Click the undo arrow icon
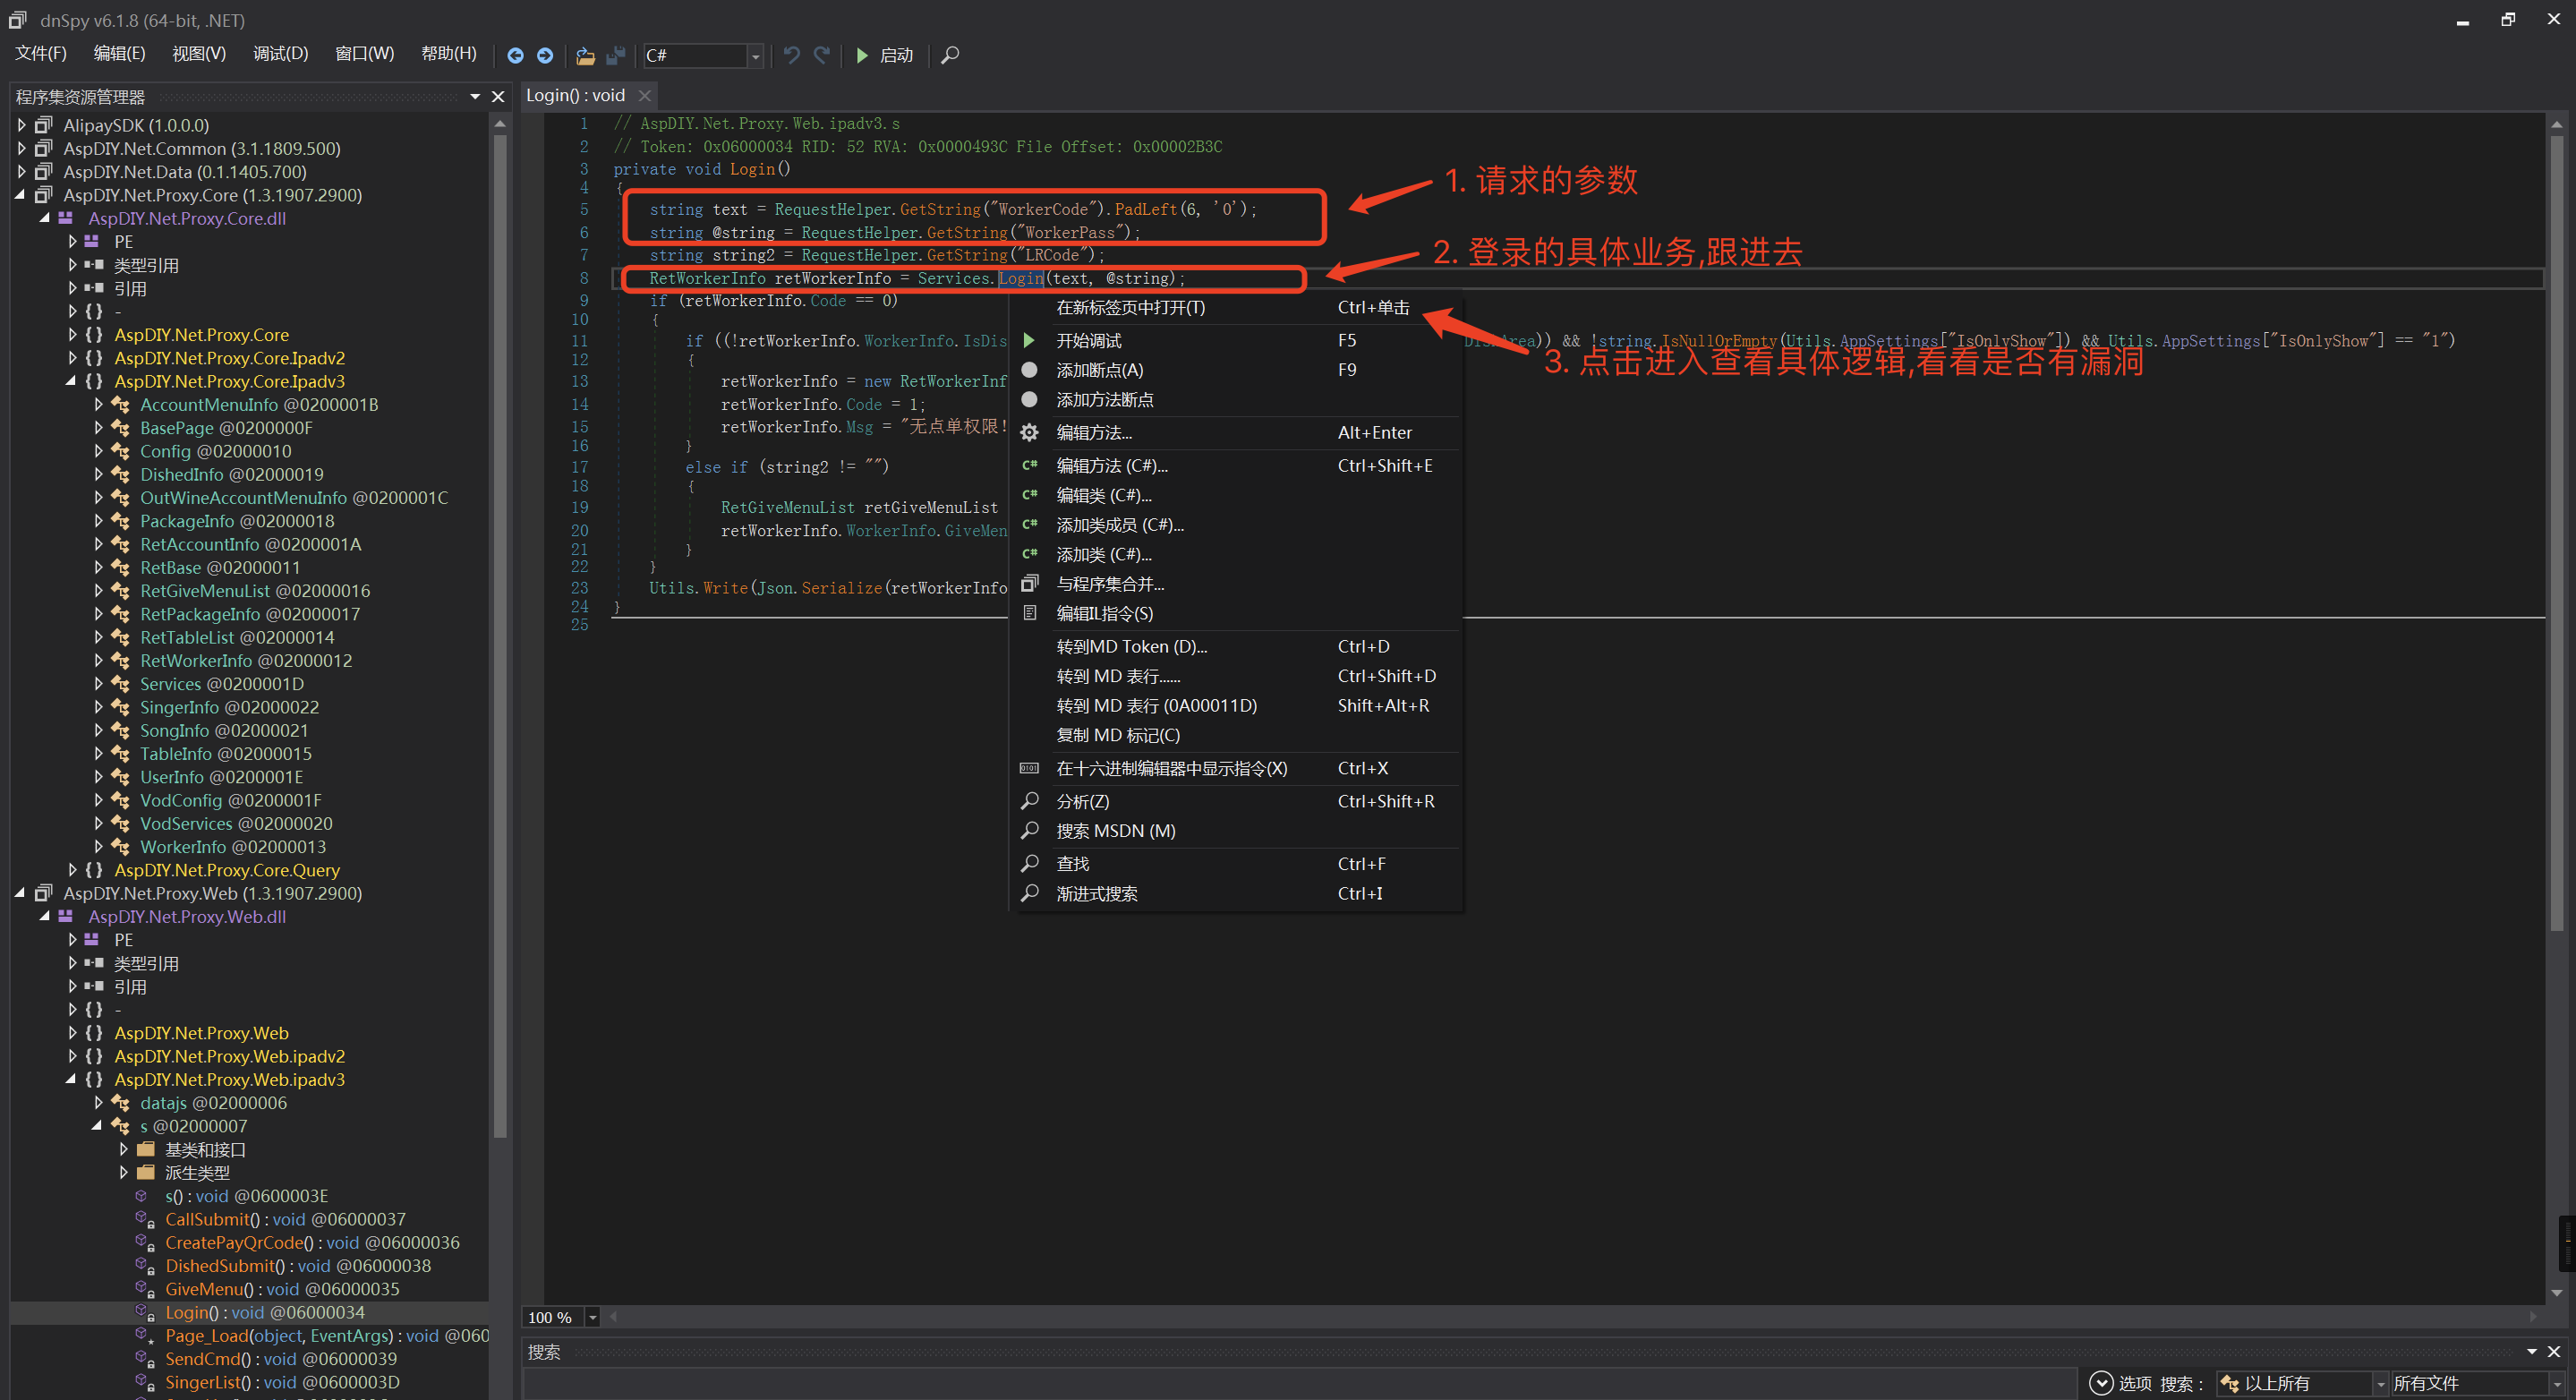This screenshot has width=2576, height=1400. [791, 55]
